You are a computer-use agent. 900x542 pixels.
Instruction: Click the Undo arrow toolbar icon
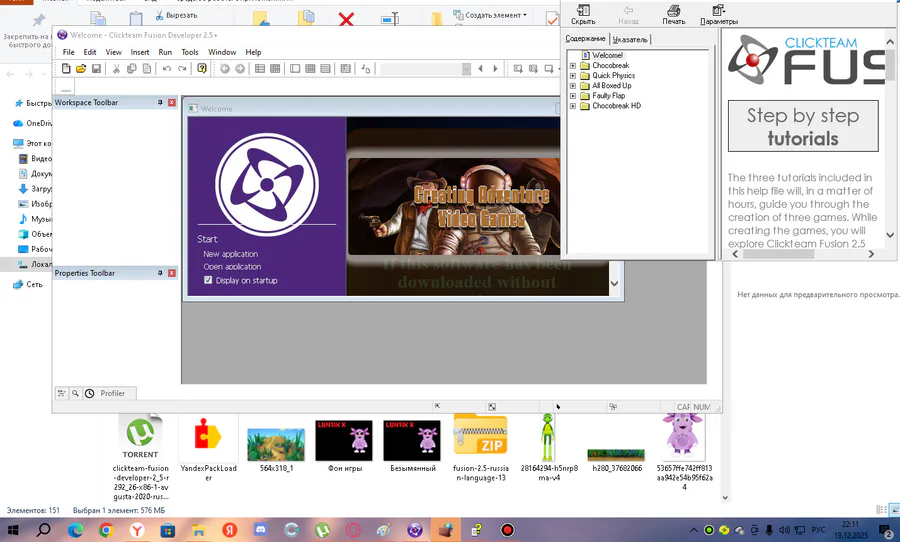(x=166, y=69)
